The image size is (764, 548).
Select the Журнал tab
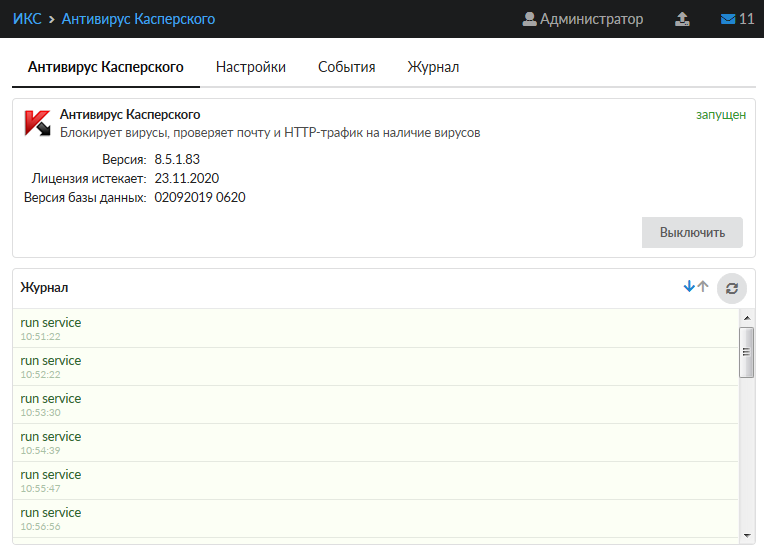pyautogui.click(x=433, y=67)
